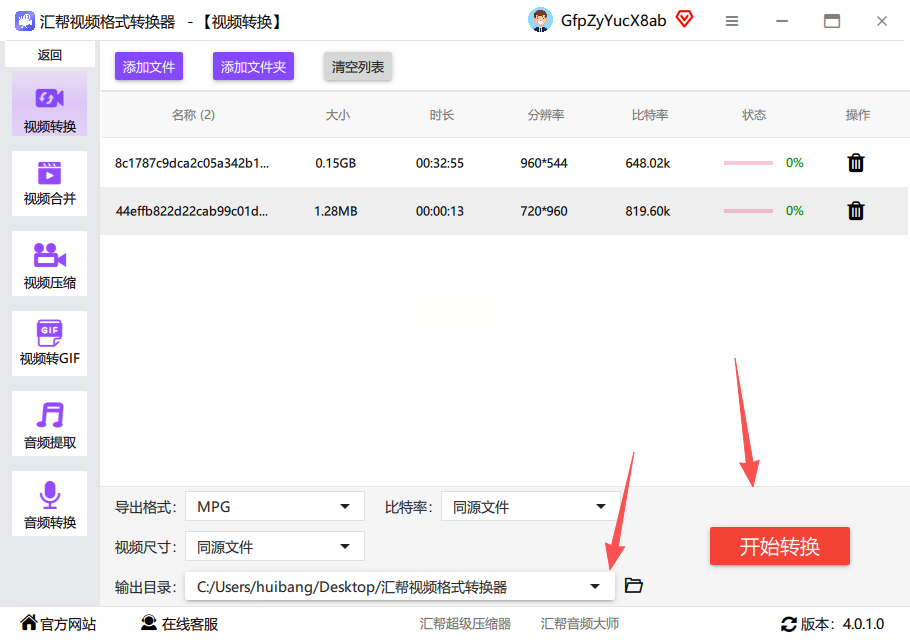Open the 比特率 同源文件 dropdown
Image resolution: width=910 pixels, height=640 pixels.
point(530,507)
